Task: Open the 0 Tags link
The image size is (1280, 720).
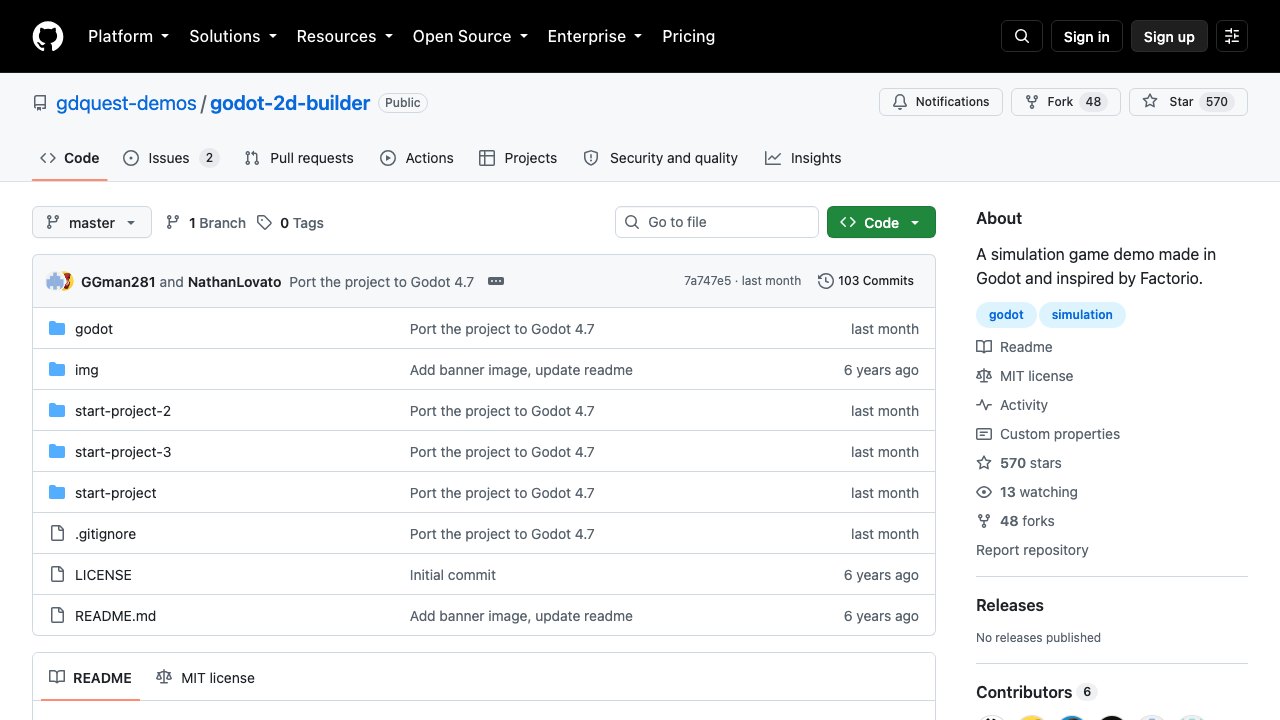Action: click(x=291, y=223)
